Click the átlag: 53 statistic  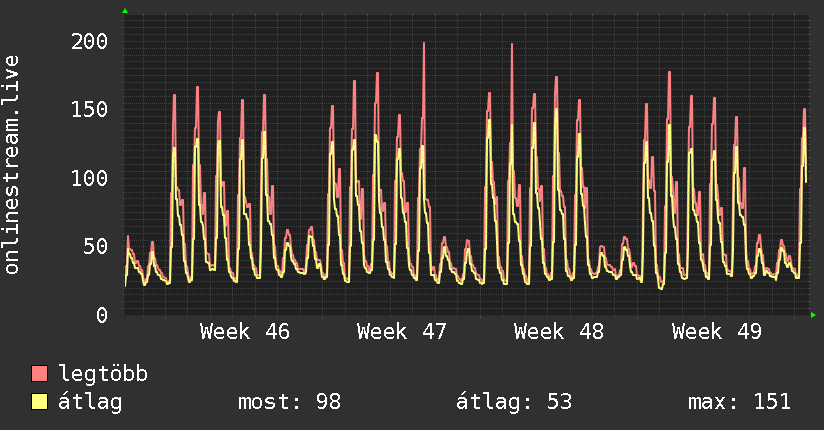[x=513, y=402]
